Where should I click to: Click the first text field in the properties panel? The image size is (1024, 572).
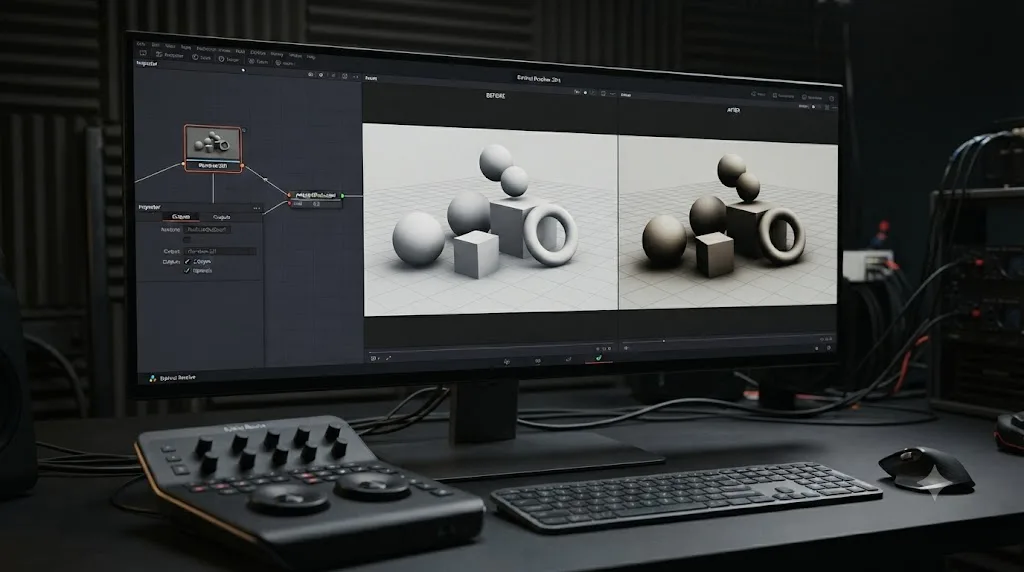tap(208, 230)
